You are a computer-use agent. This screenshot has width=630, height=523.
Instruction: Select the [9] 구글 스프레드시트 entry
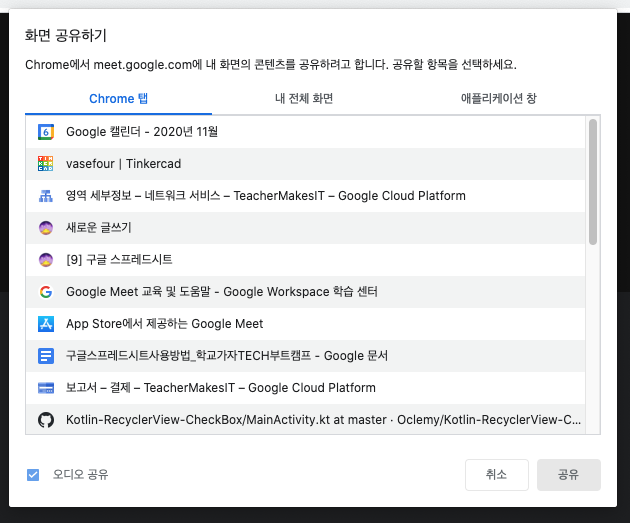[x=305, y=260]
